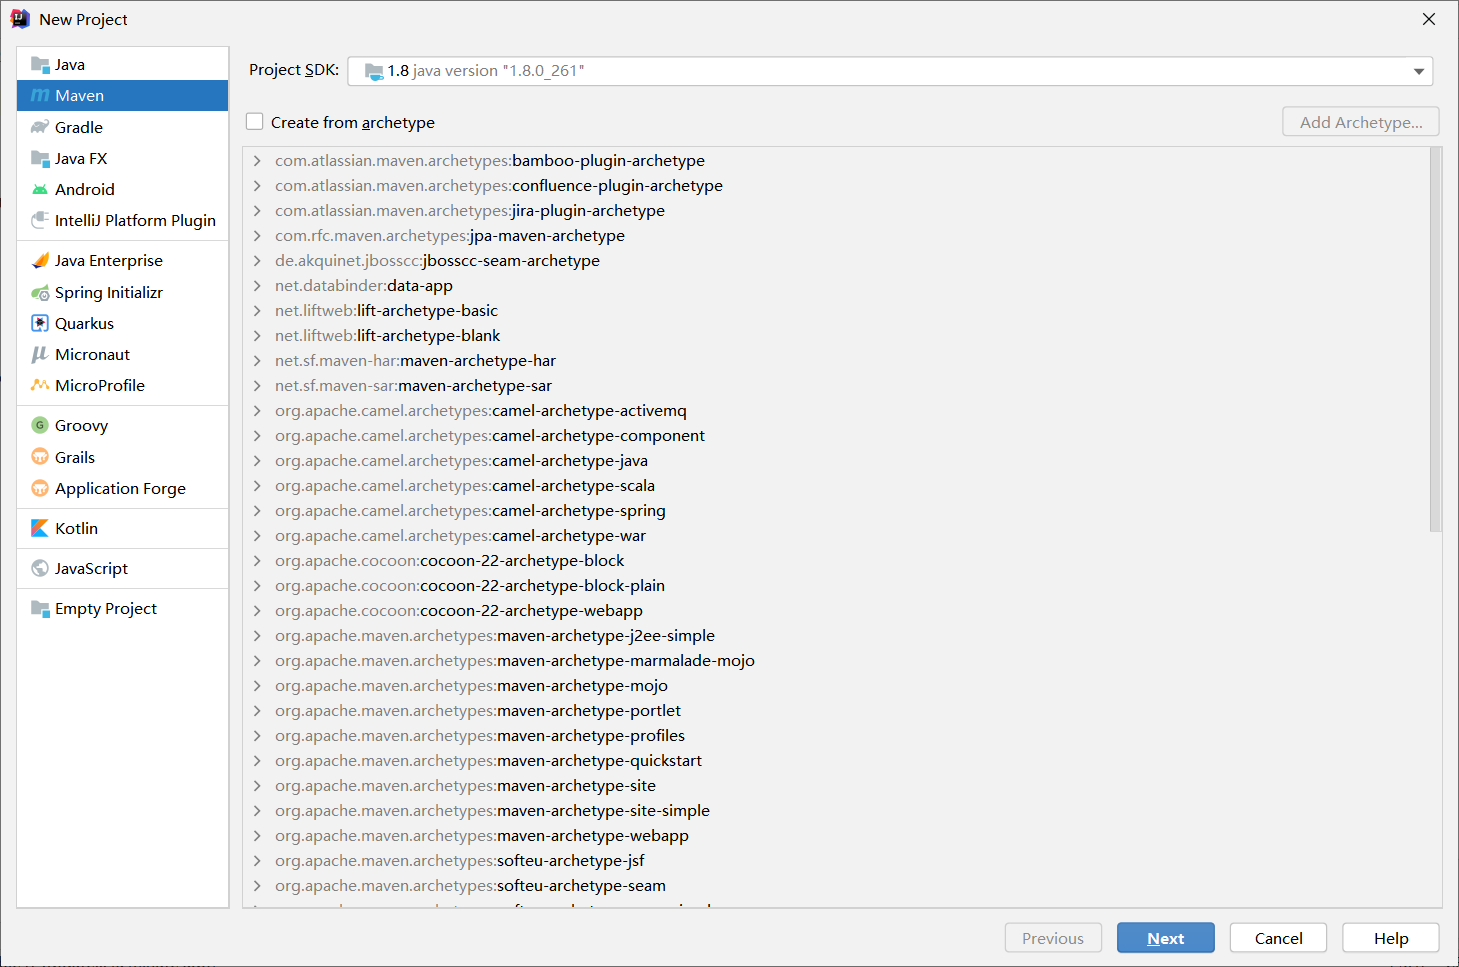1459x967 pixels.
Task: Open the Project SDK dropdown
Action: tap(1418, 71)
